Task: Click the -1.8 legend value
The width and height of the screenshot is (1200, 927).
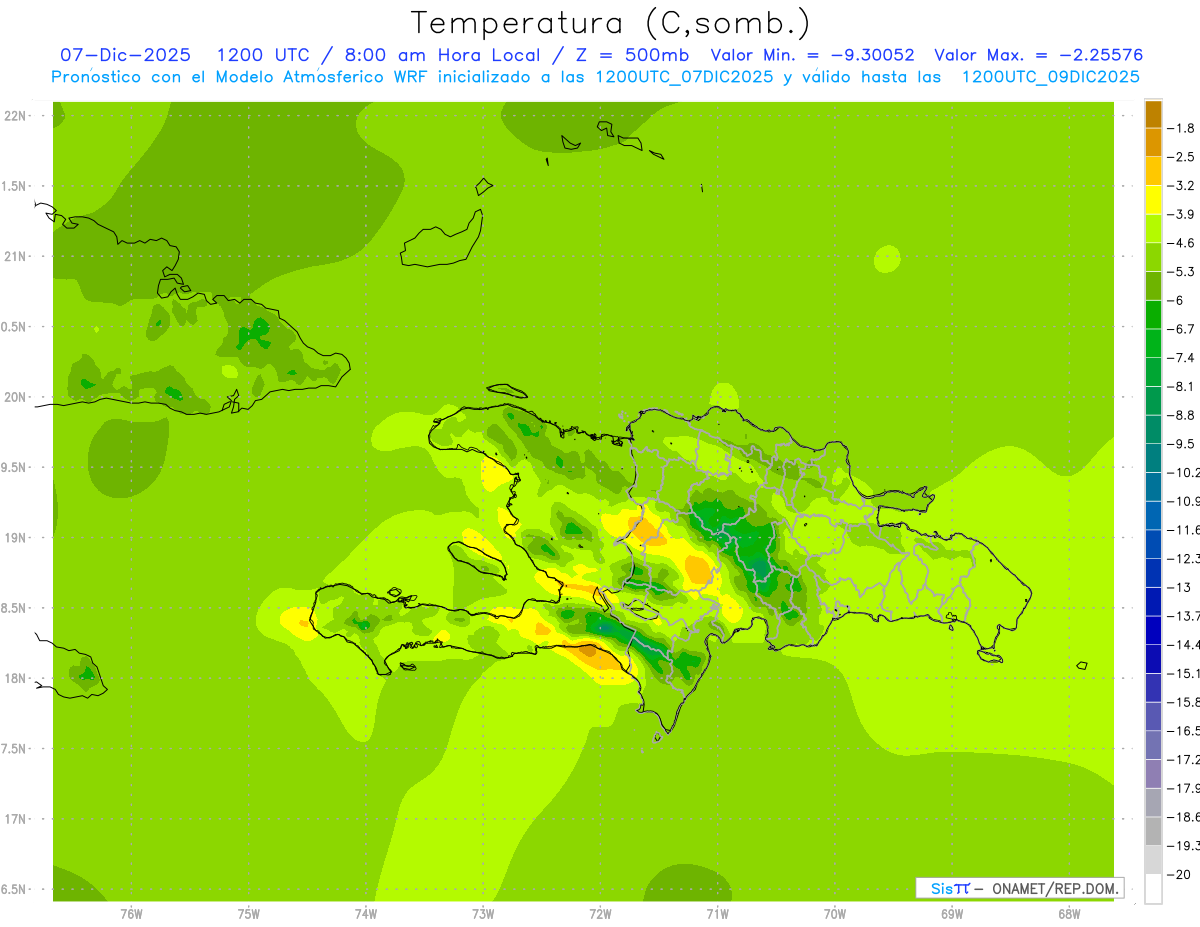Action: pos(1181,128)
